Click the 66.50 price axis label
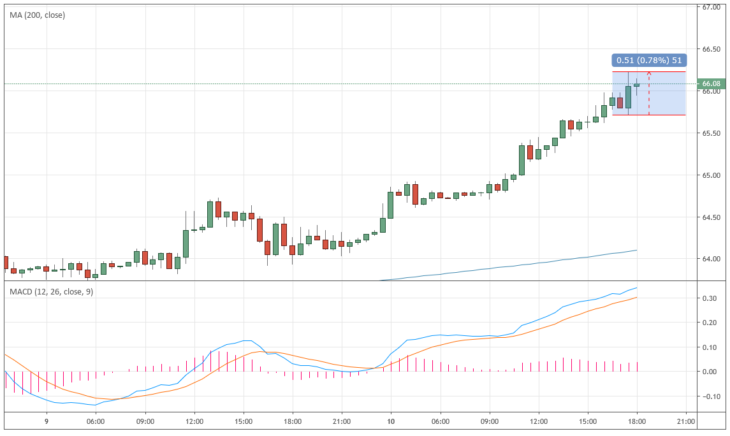Image resolution: width=730 pixels, height=436 pixels. pyautogui.click(x=711, y=49)
